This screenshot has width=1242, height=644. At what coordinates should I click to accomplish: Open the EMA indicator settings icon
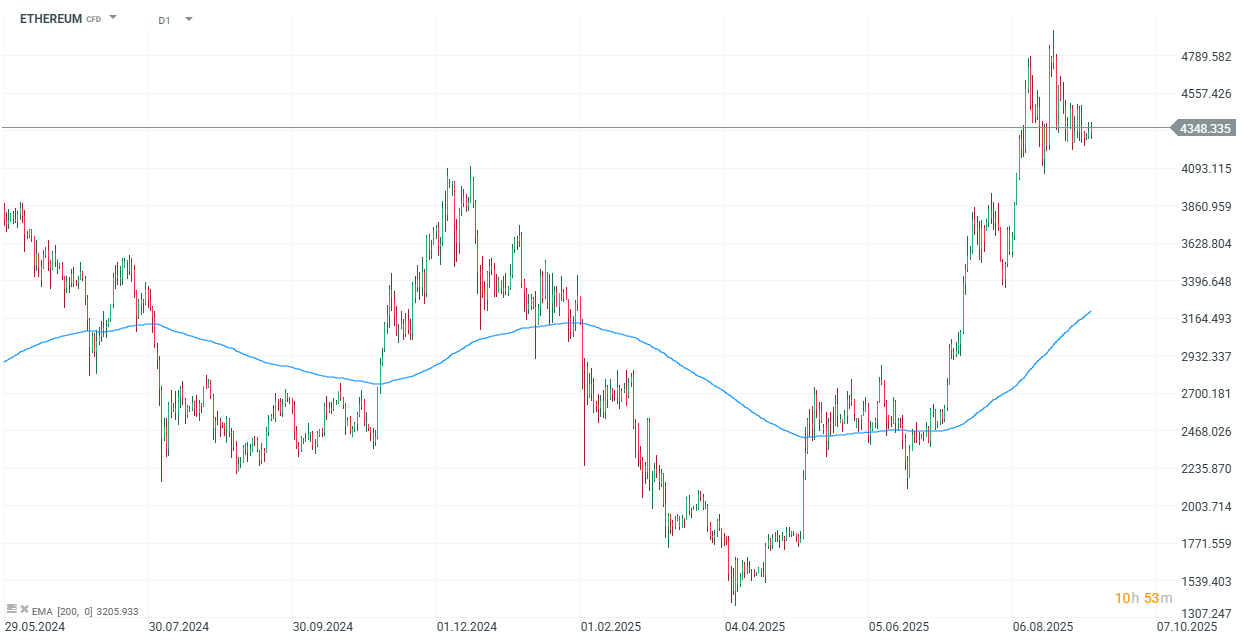point(12,610)
